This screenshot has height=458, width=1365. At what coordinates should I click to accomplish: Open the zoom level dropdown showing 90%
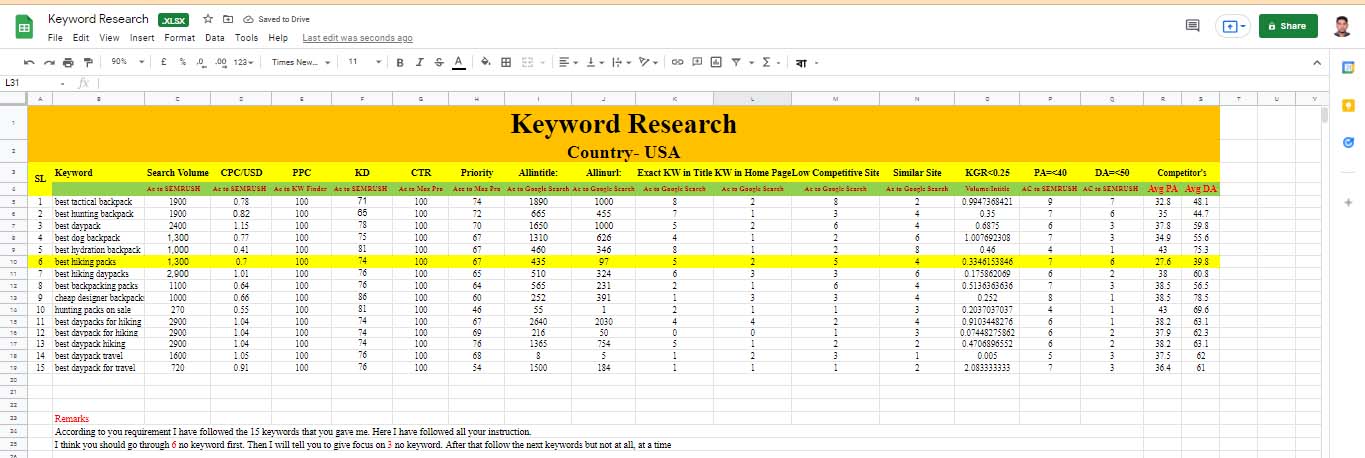(x=124, y=62)
